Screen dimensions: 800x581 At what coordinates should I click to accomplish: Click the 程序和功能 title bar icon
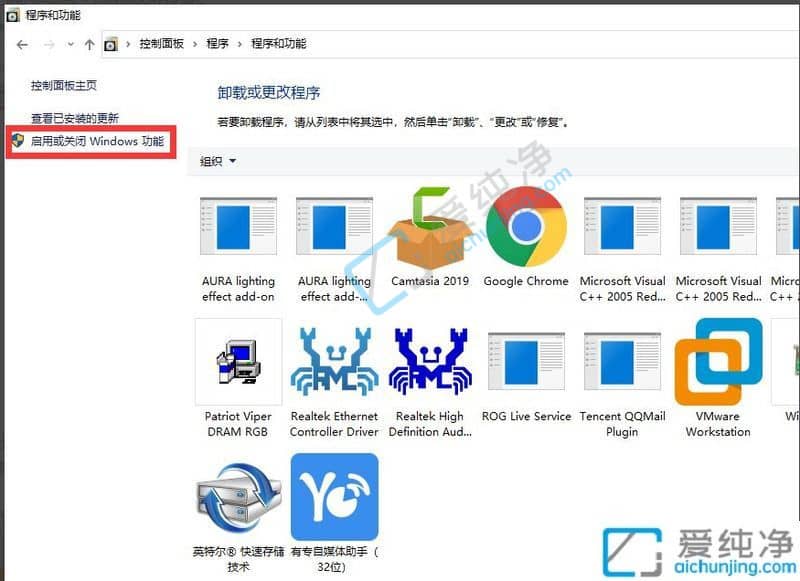coord(12,15)
